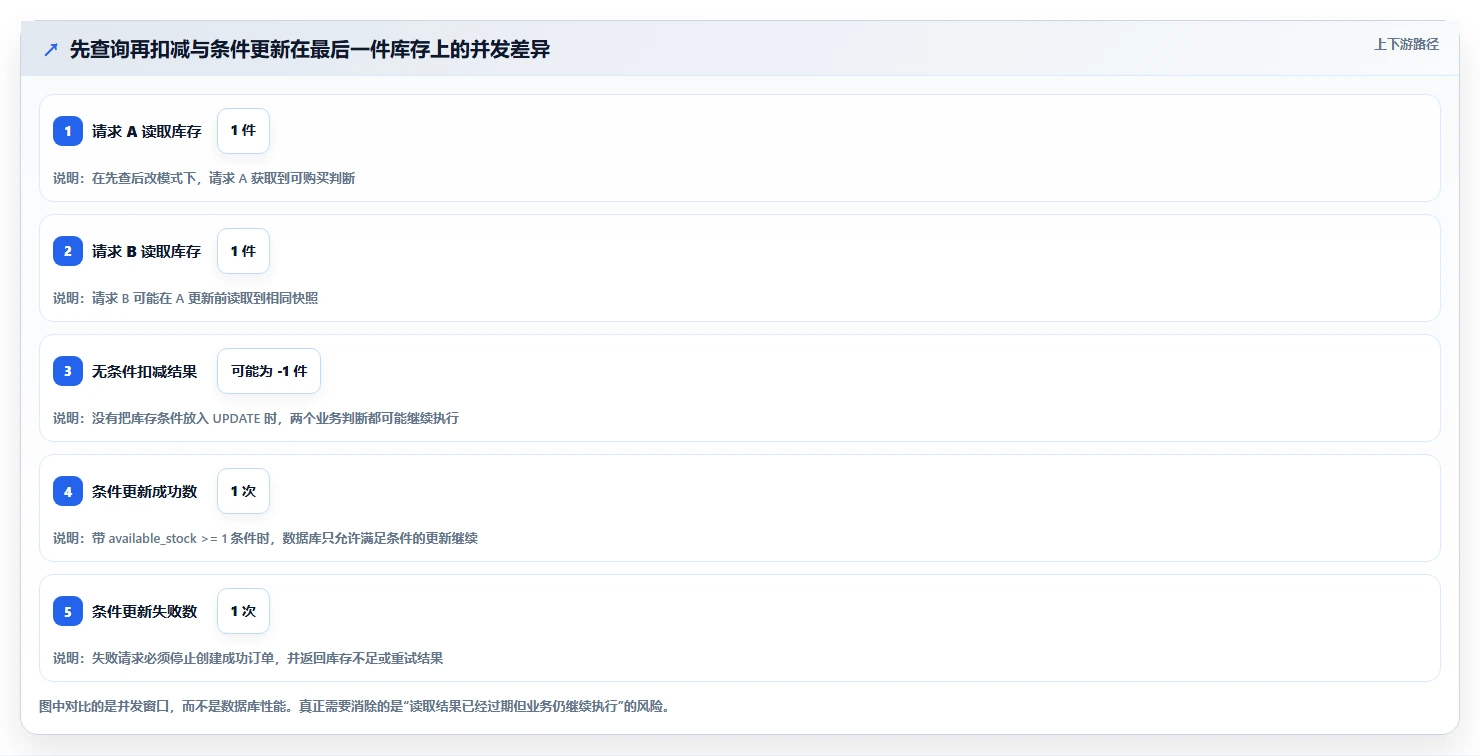The height and width of the screenshot is (756, 1480).
Task: Click the 条件更新失败数 label
Action: [145, 611]
